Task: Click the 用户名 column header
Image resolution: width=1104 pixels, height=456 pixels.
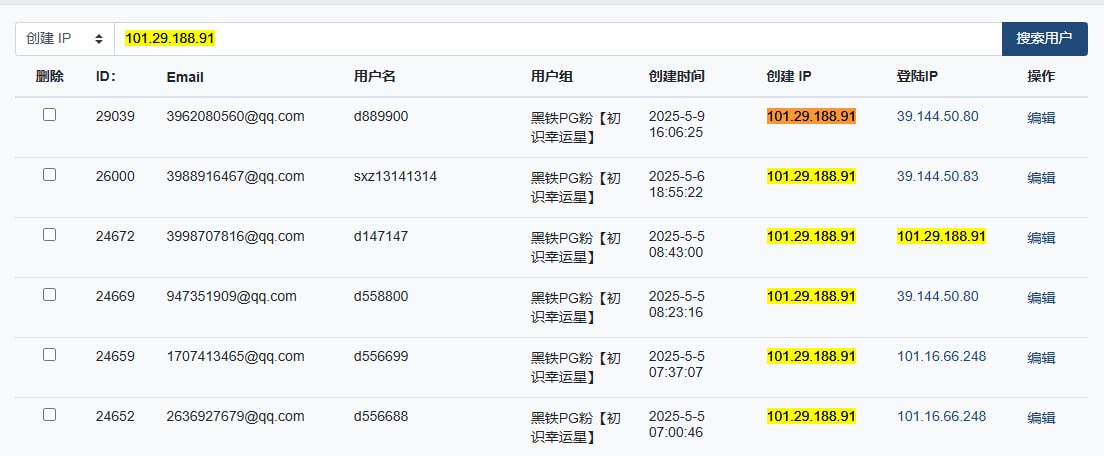Action: (x=375, y=77)
